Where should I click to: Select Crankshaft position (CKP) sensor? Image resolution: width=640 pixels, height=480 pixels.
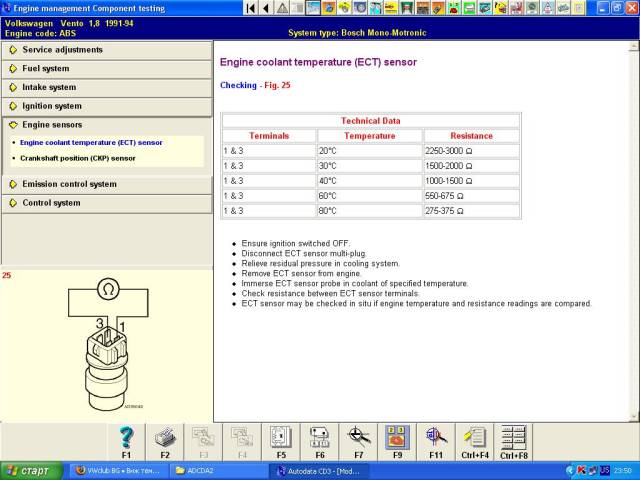click(x=78, y=158)
